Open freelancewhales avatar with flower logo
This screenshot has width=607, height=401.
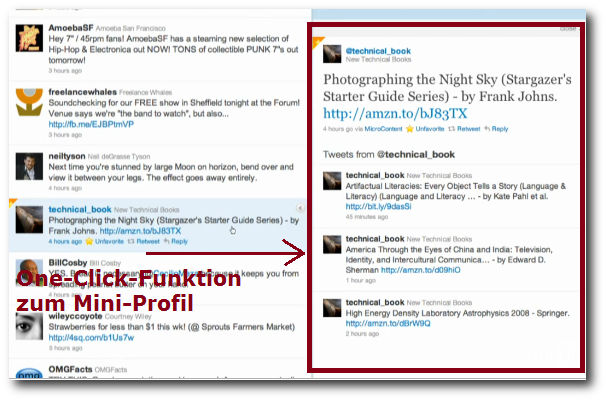(x=29, y=102)
